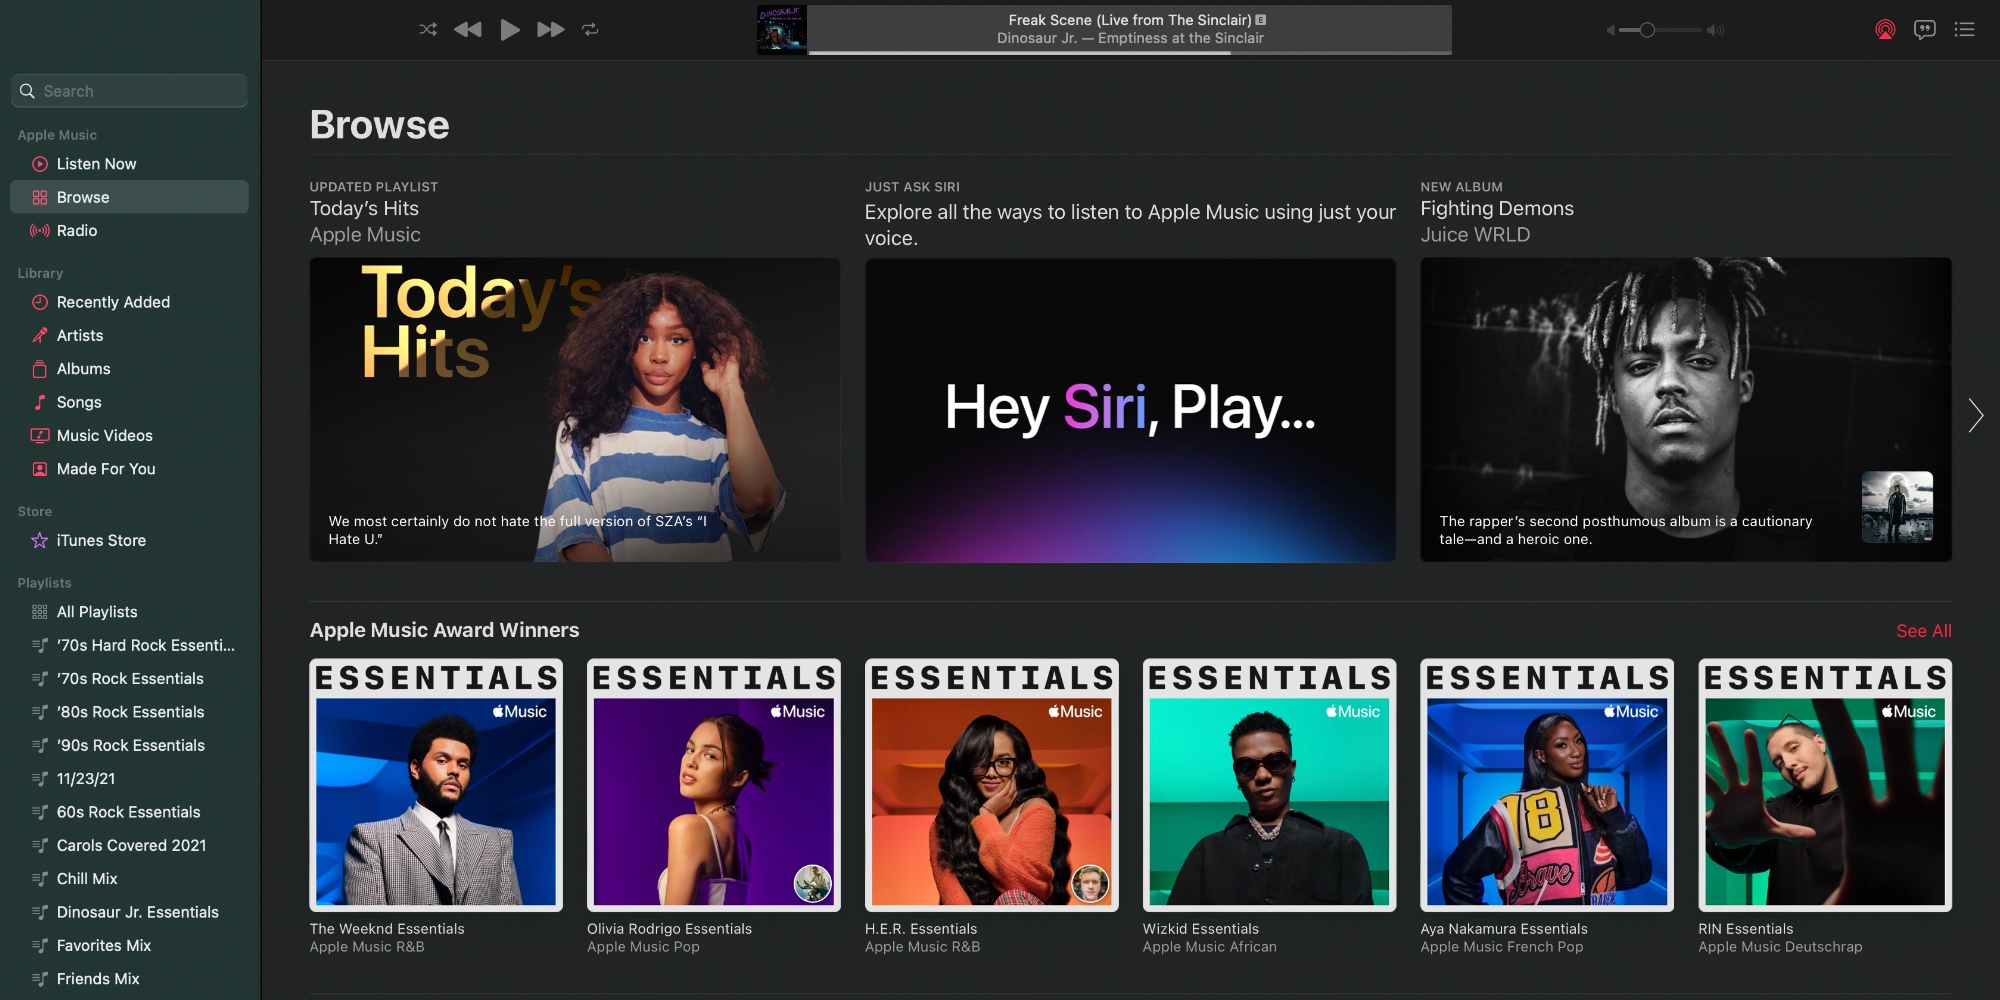Viewport: 2000px width, 1000px height.
Task: Open the iTunes Store
Action: [99, 540]
